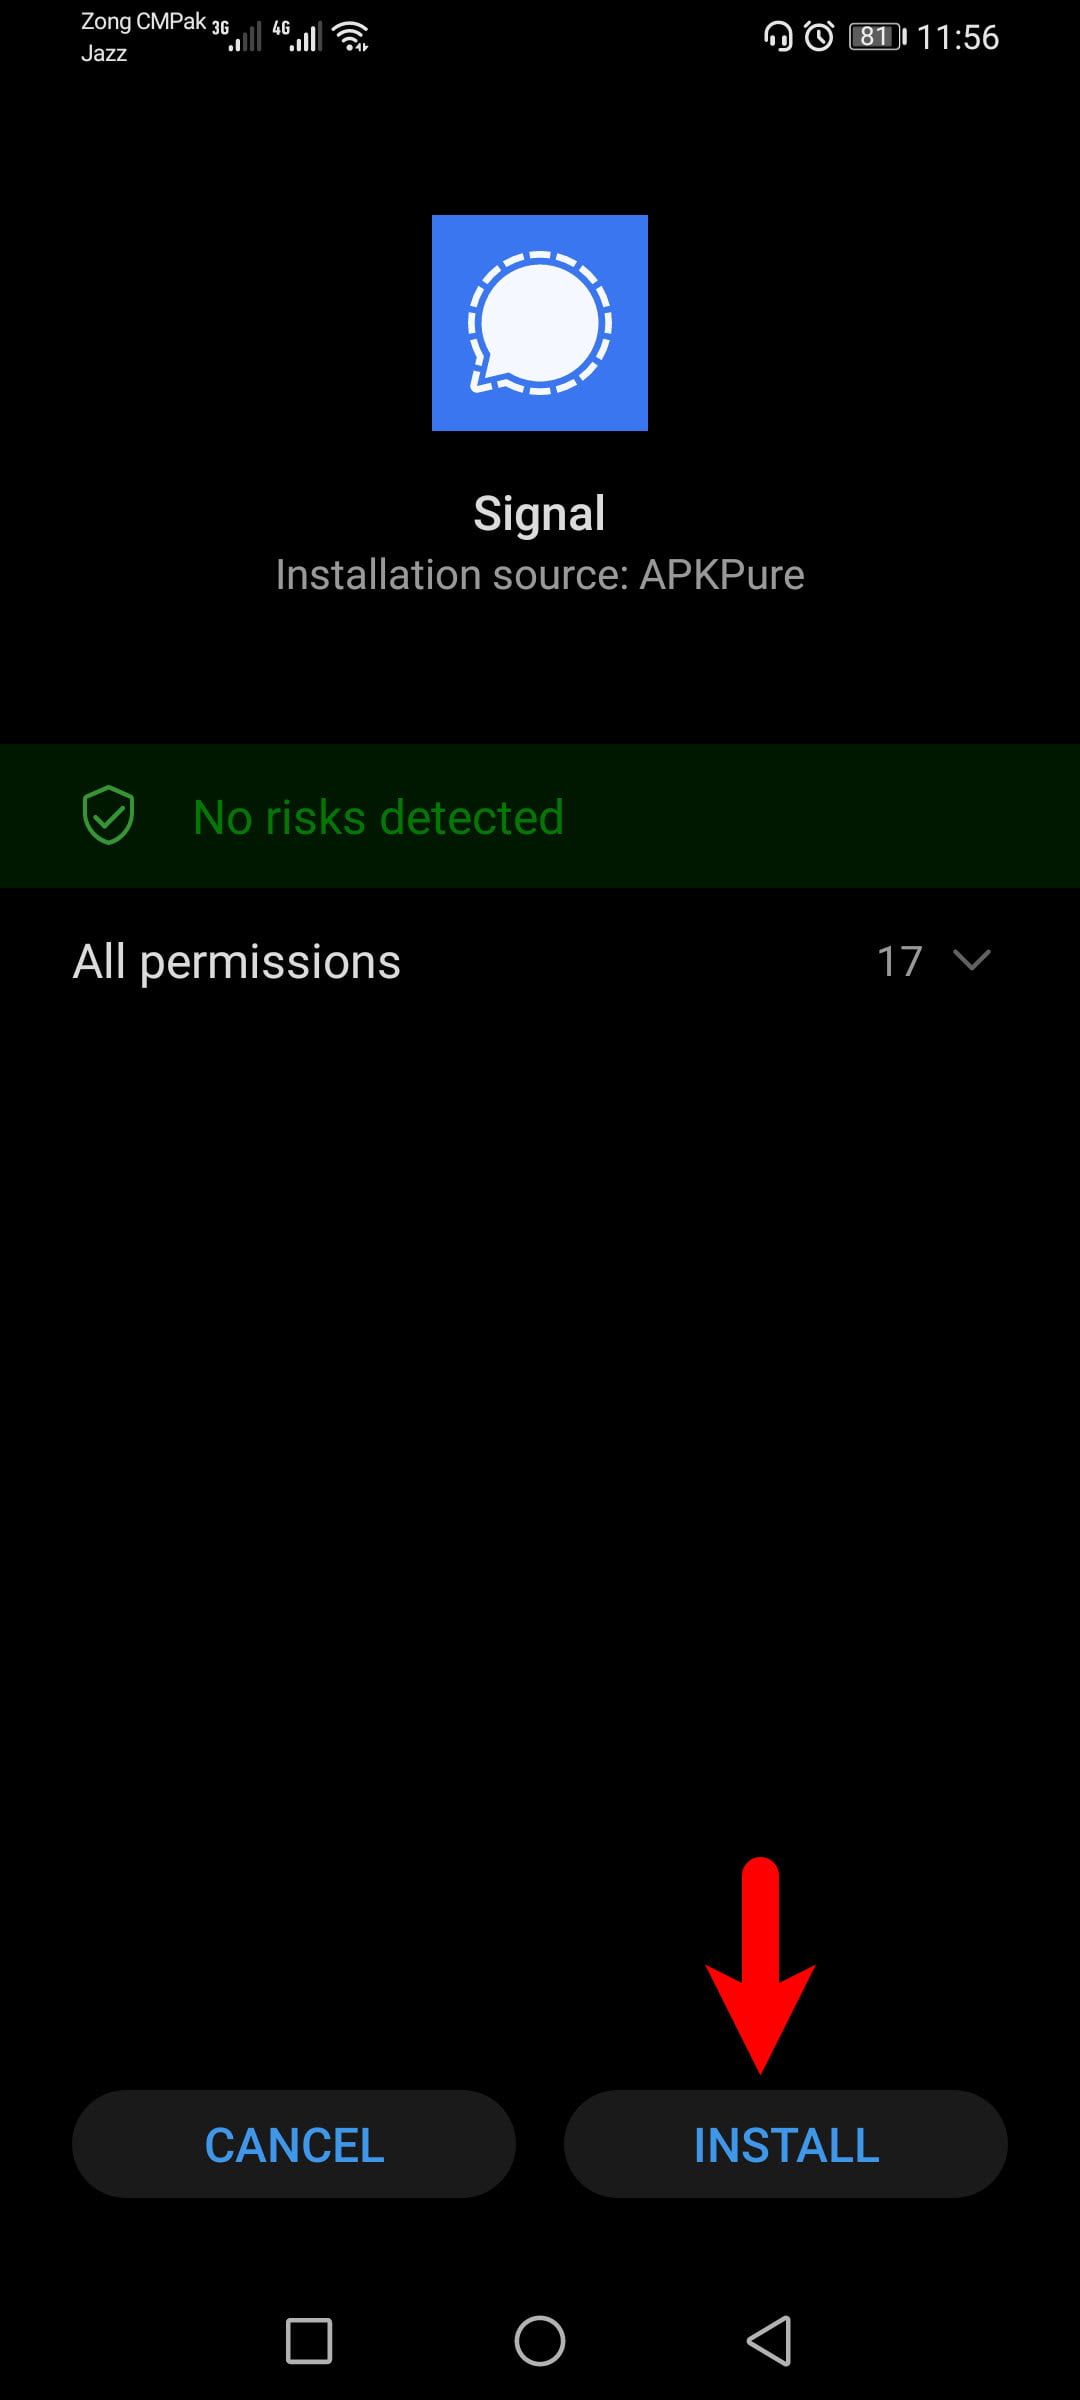Tap the green shield security icon
The image size is (1080, 2400).
[108, 815]
